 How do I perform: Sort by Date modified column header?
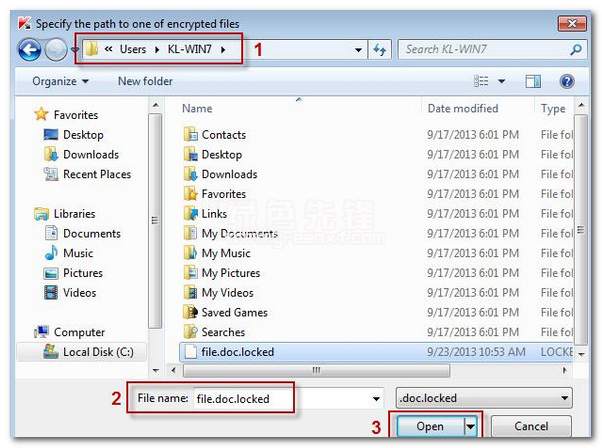463,108
